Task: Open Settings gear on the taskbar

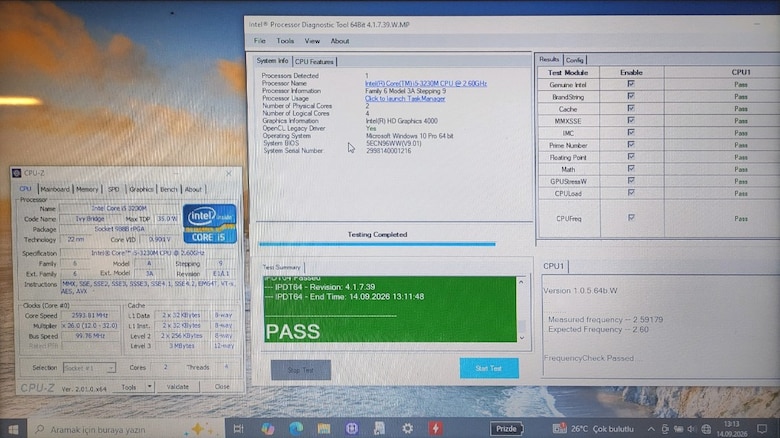Action: (x=407, y=429)
